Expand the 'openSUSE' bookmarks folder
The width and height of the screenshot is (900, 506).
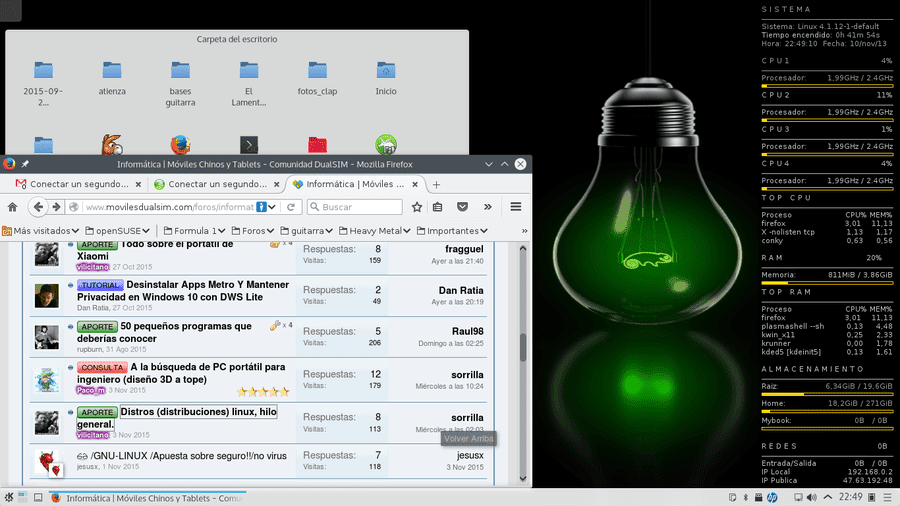coord(118,231)
